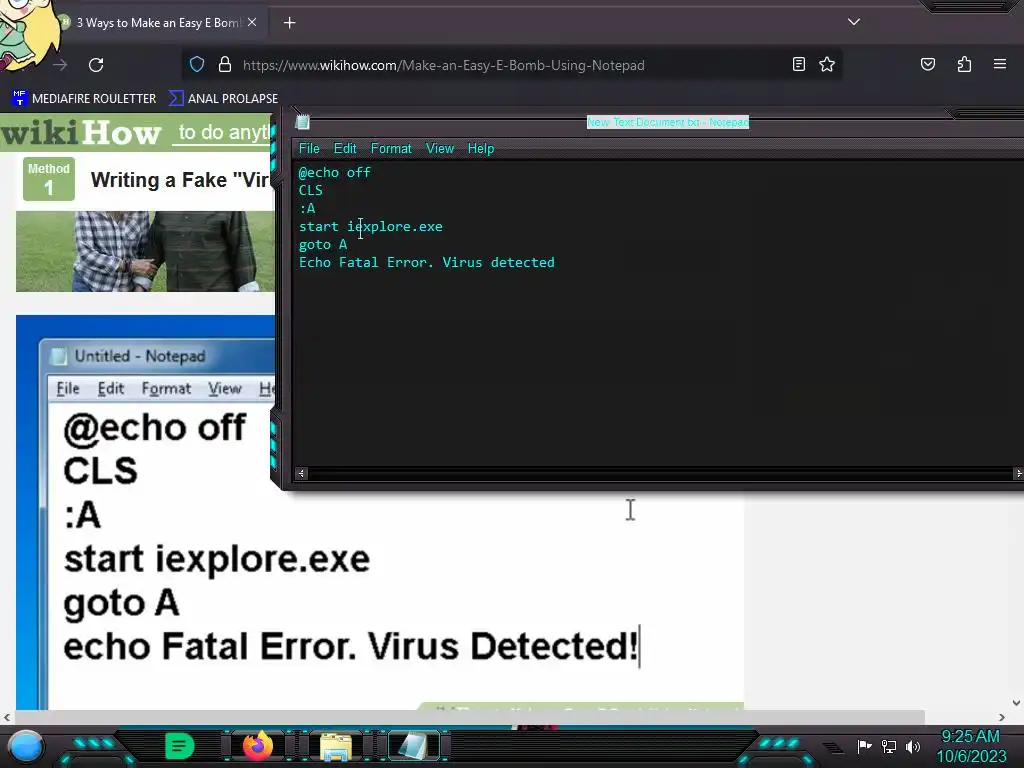1024x768 pixels.
Task: Click the wikiHow logo
Action: click(x=81, y=133)
